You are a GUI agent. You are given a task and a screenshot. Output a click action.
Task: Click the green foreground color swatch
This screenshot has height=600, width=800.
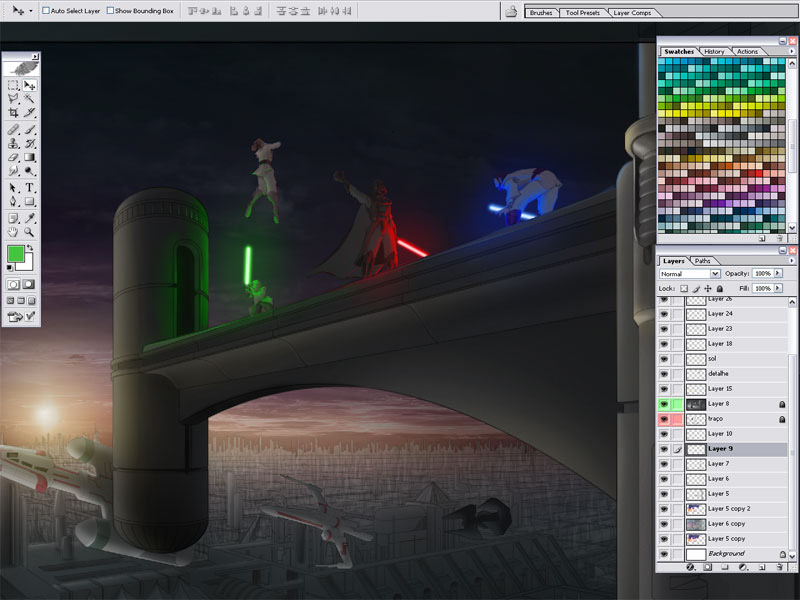[x=15, y=254]
